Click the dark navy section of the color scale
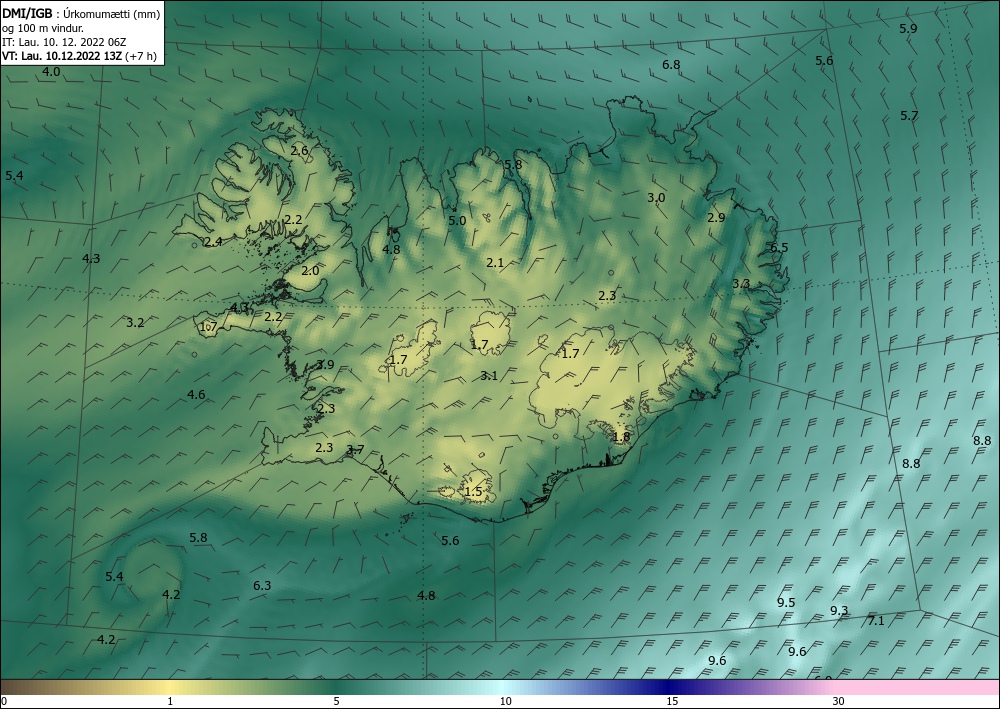Screen dimensions: 1000x709 click(x=666, y=687)
